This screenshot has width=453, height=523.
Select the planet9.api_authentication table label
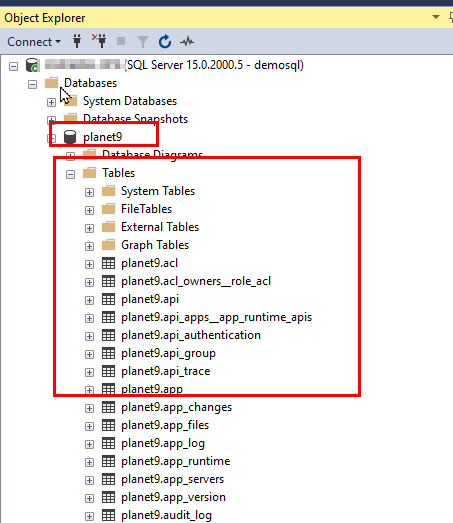click(191, 335)
